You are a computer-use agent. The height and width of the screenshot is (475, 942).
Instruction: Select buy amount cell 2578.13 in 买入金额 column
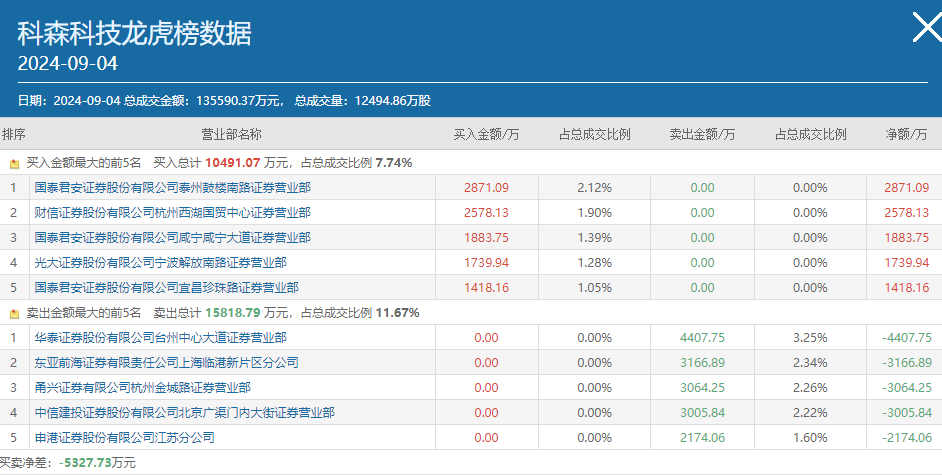pos(486,213)
